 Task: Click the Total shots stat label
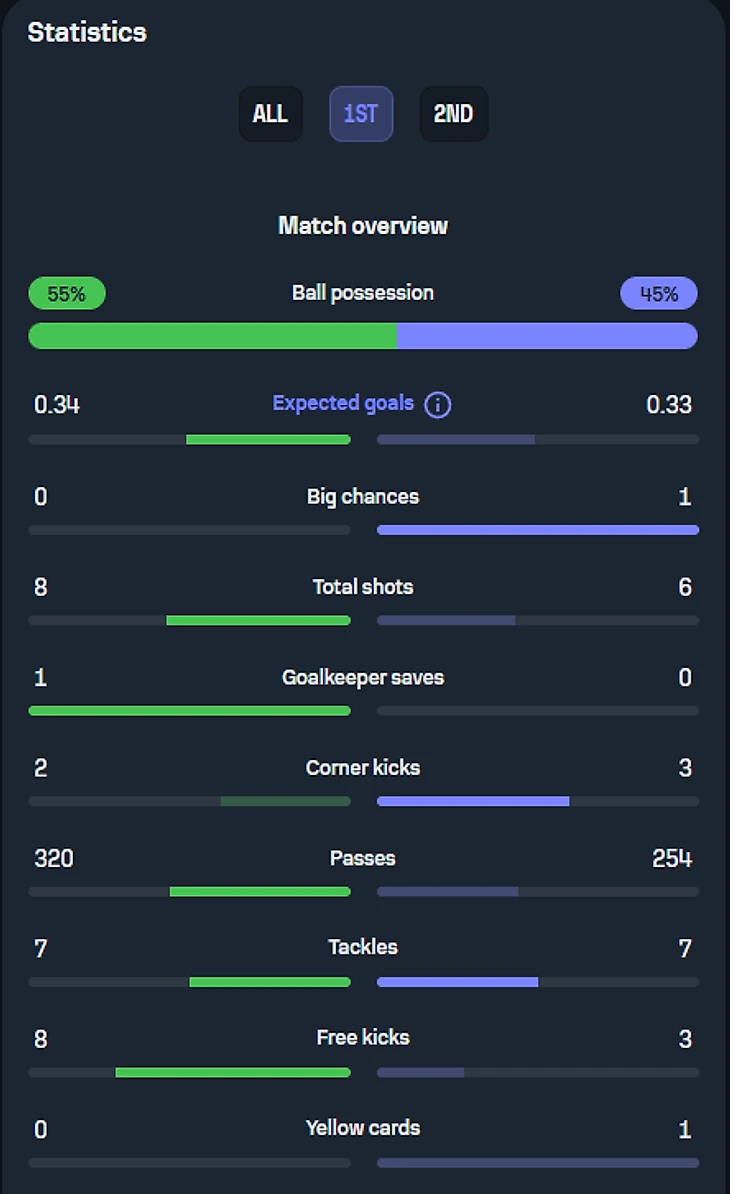pos(363,587)
